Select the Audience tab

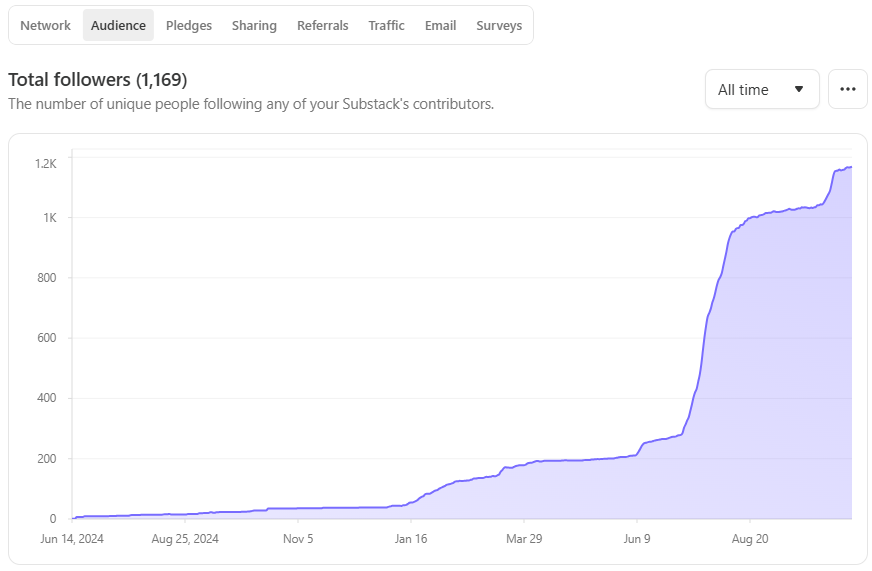(118, 26)
